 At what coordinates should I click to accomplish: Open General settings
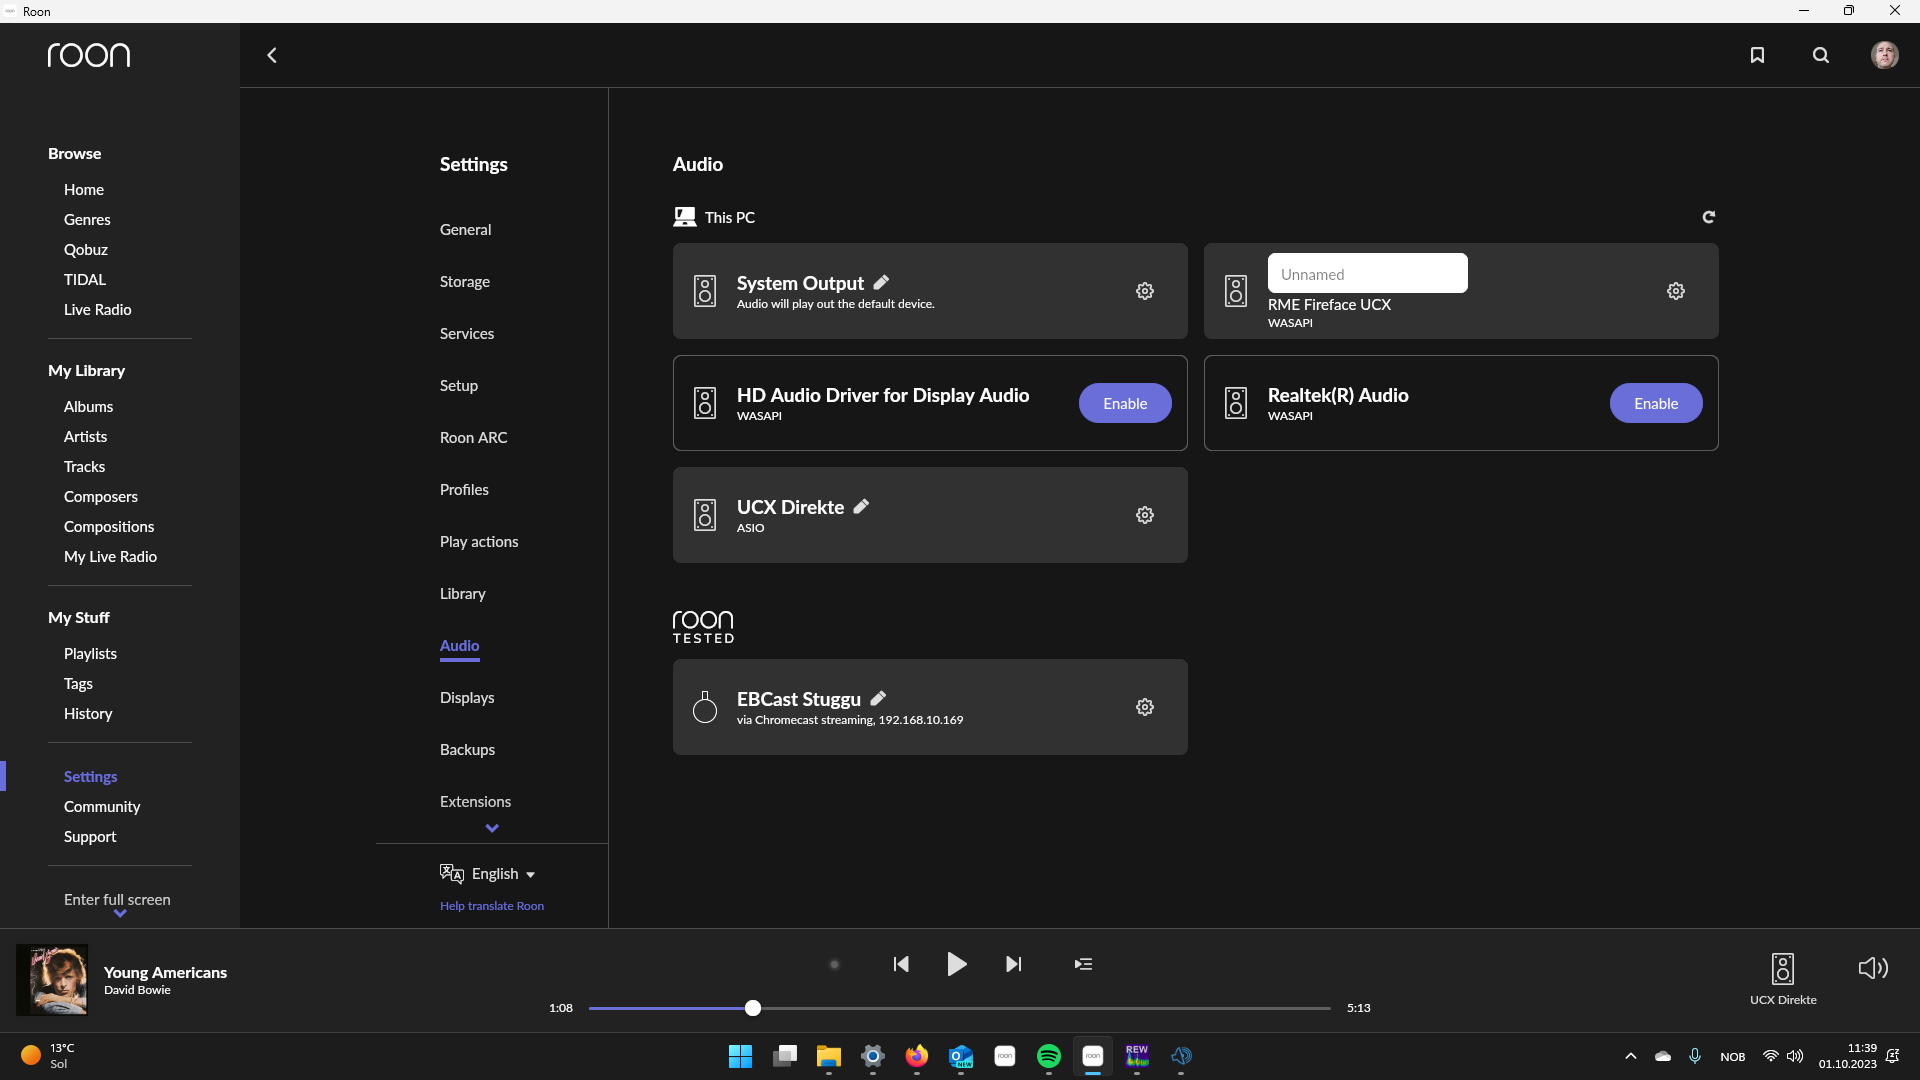pos(466,230)
